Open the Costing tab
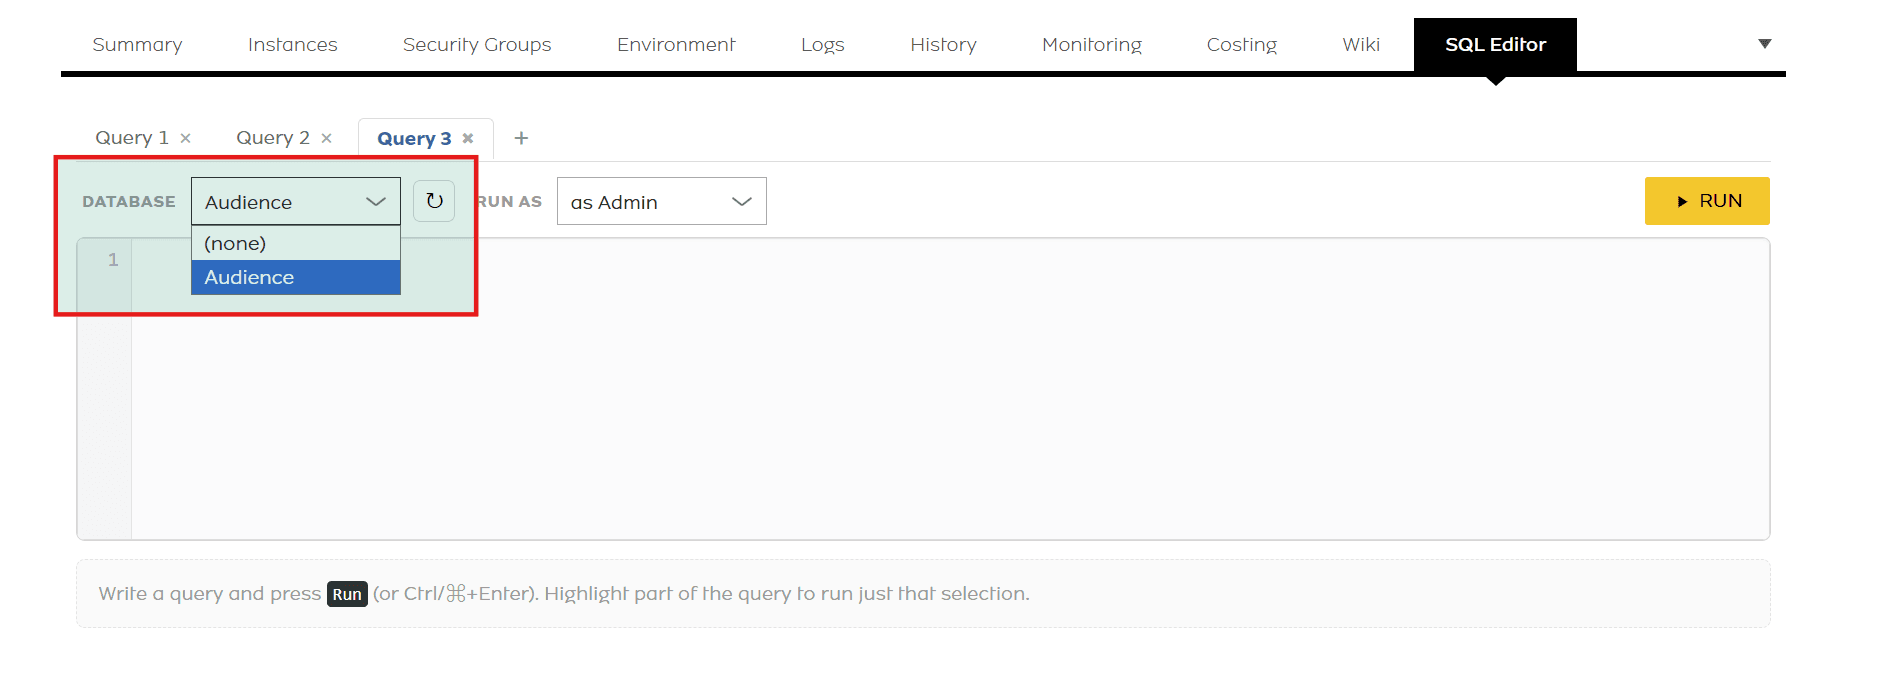 [1242, 44]
